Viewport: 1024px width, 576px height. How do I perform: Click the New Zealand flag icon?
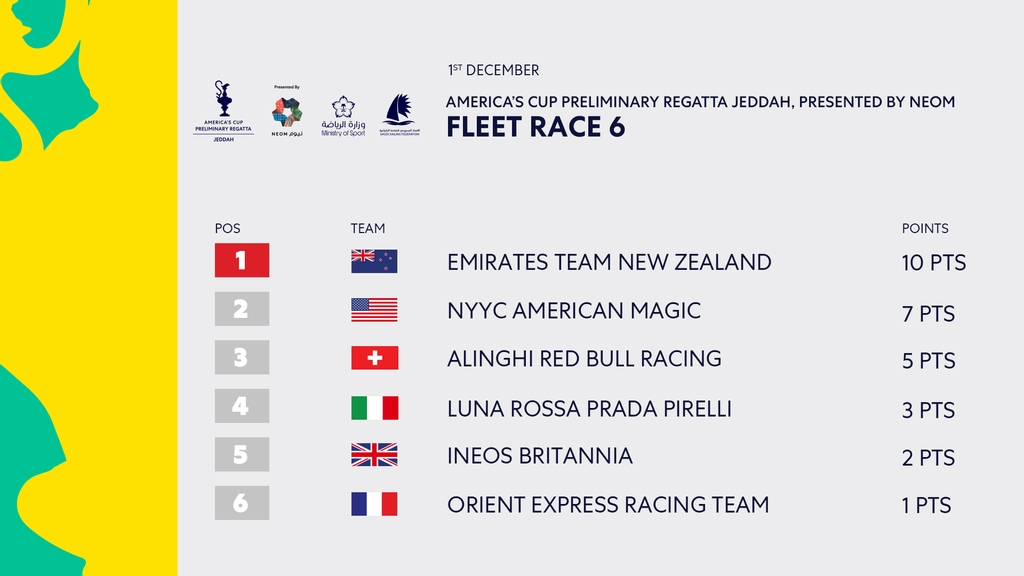pos(374,261)
